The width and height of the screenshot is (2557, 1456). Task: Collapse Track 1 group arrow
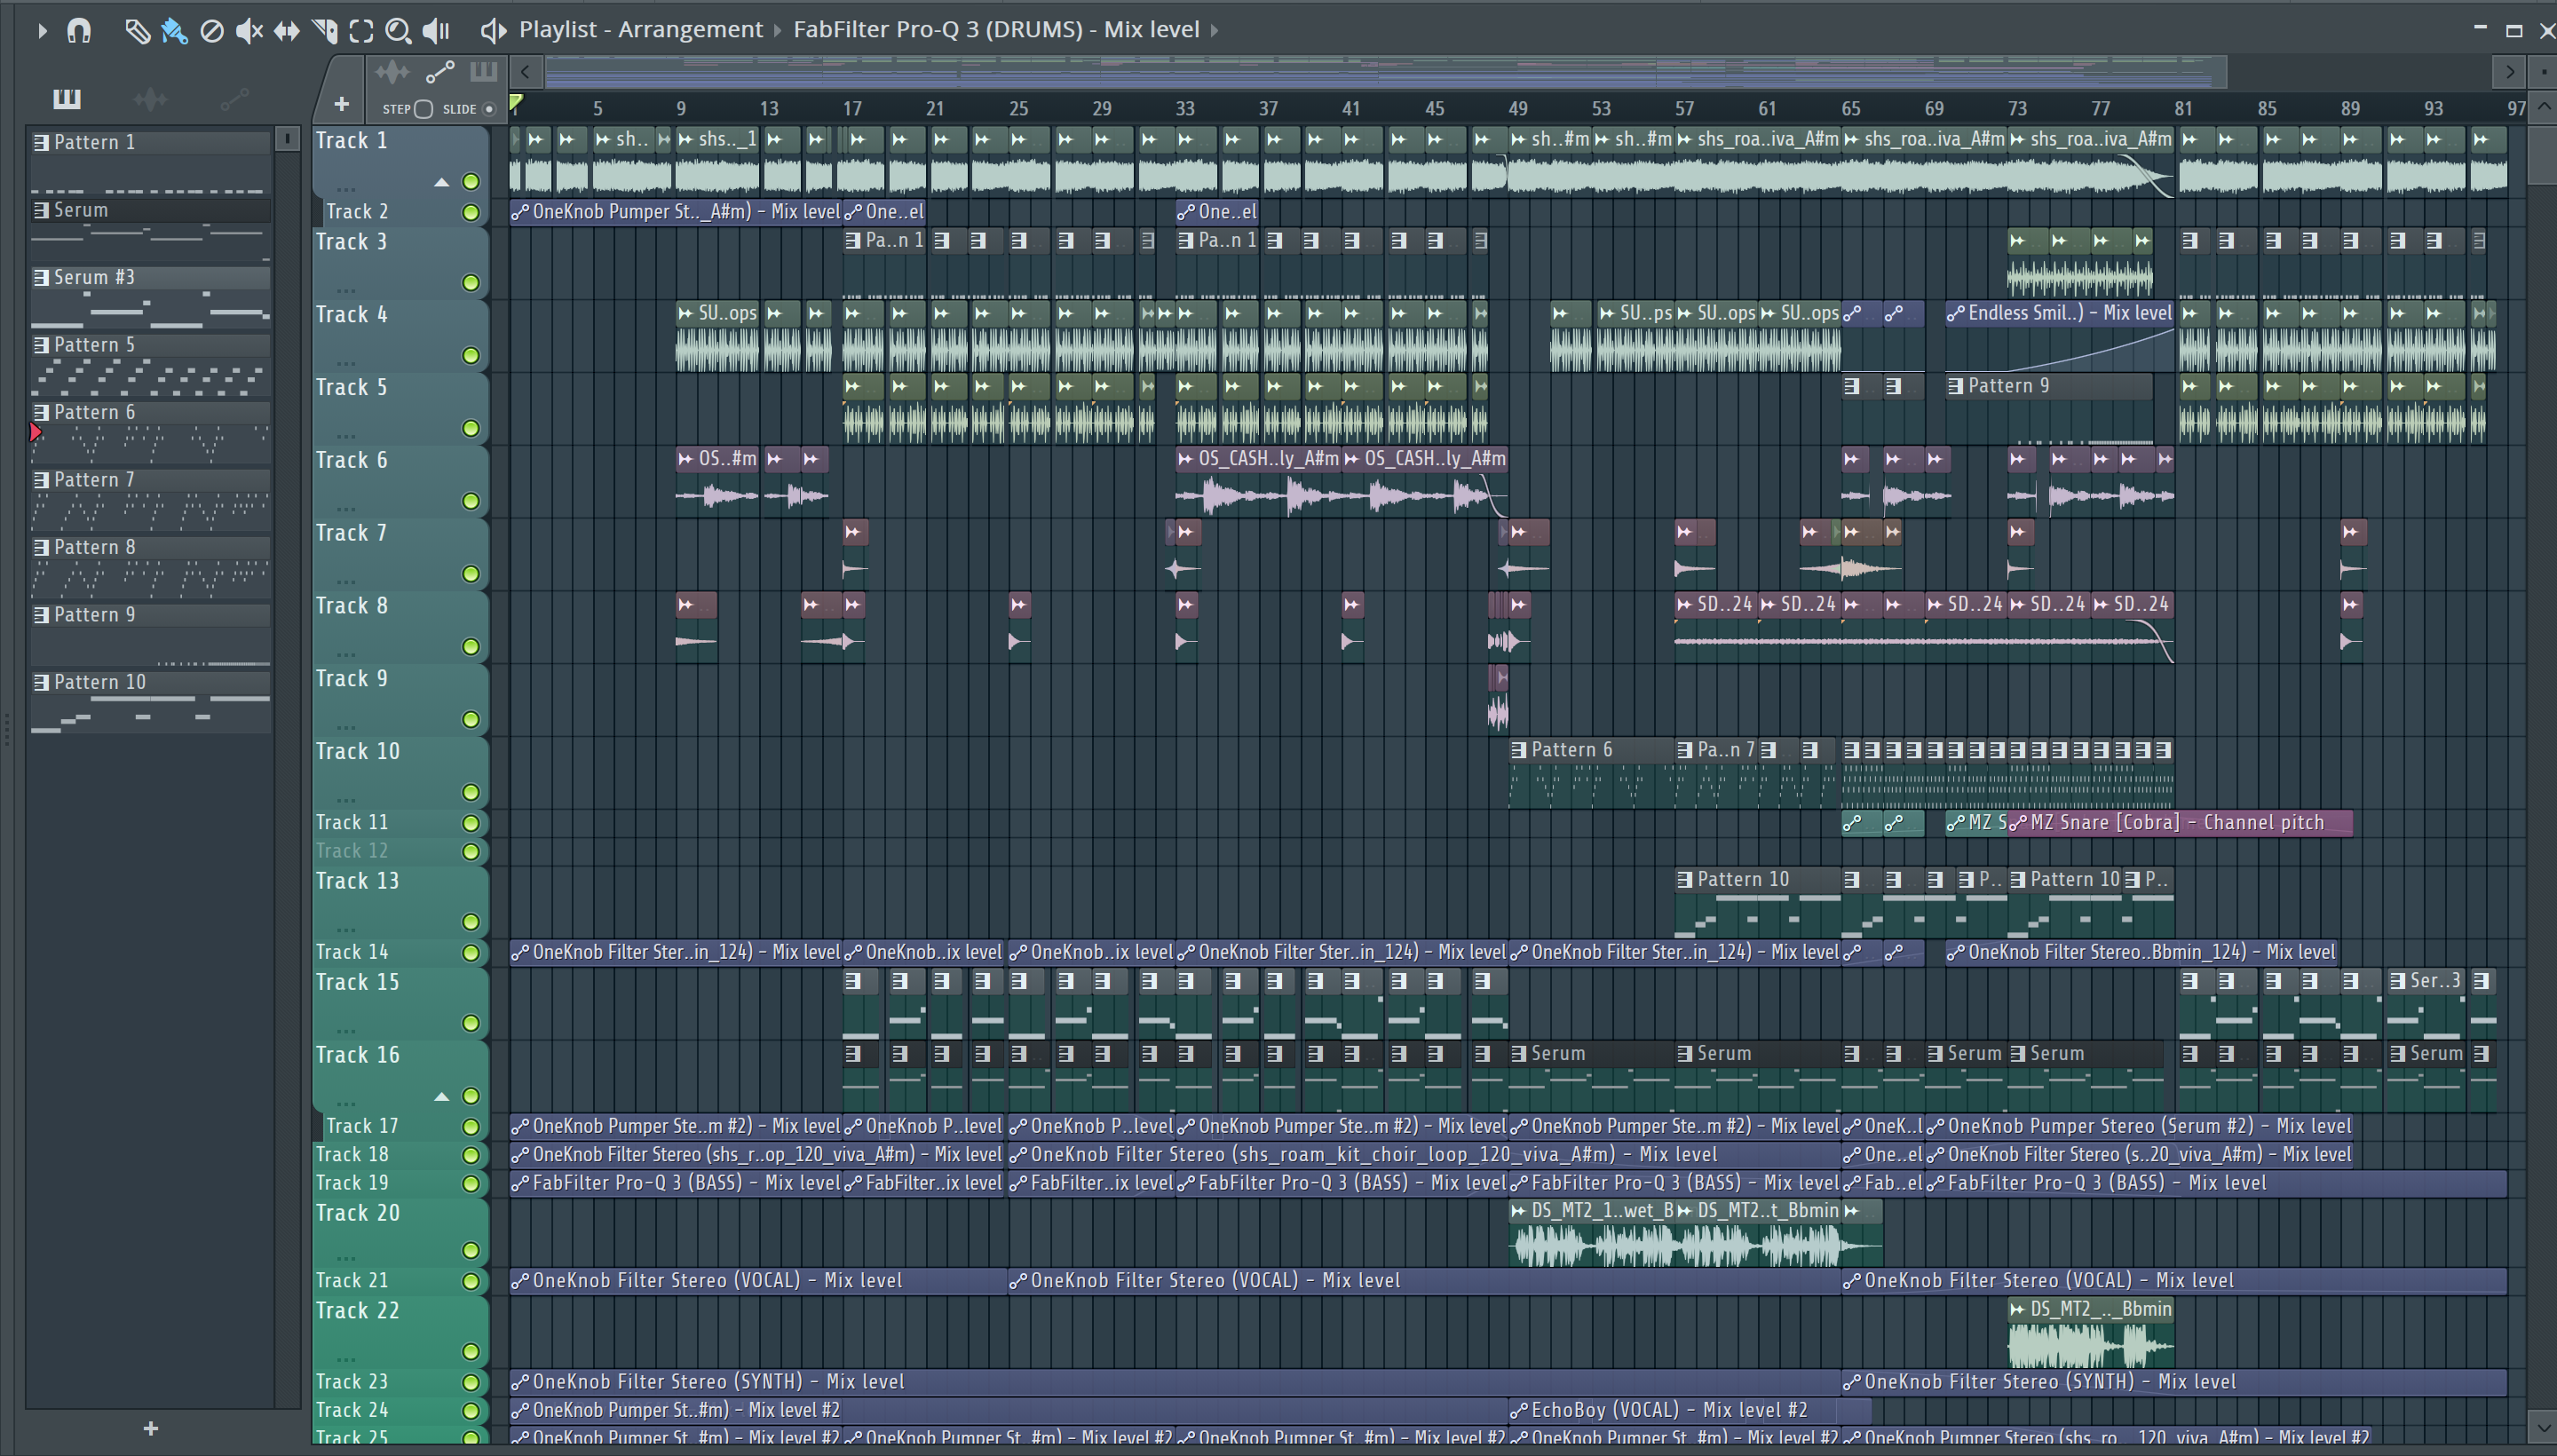point(441,182)
